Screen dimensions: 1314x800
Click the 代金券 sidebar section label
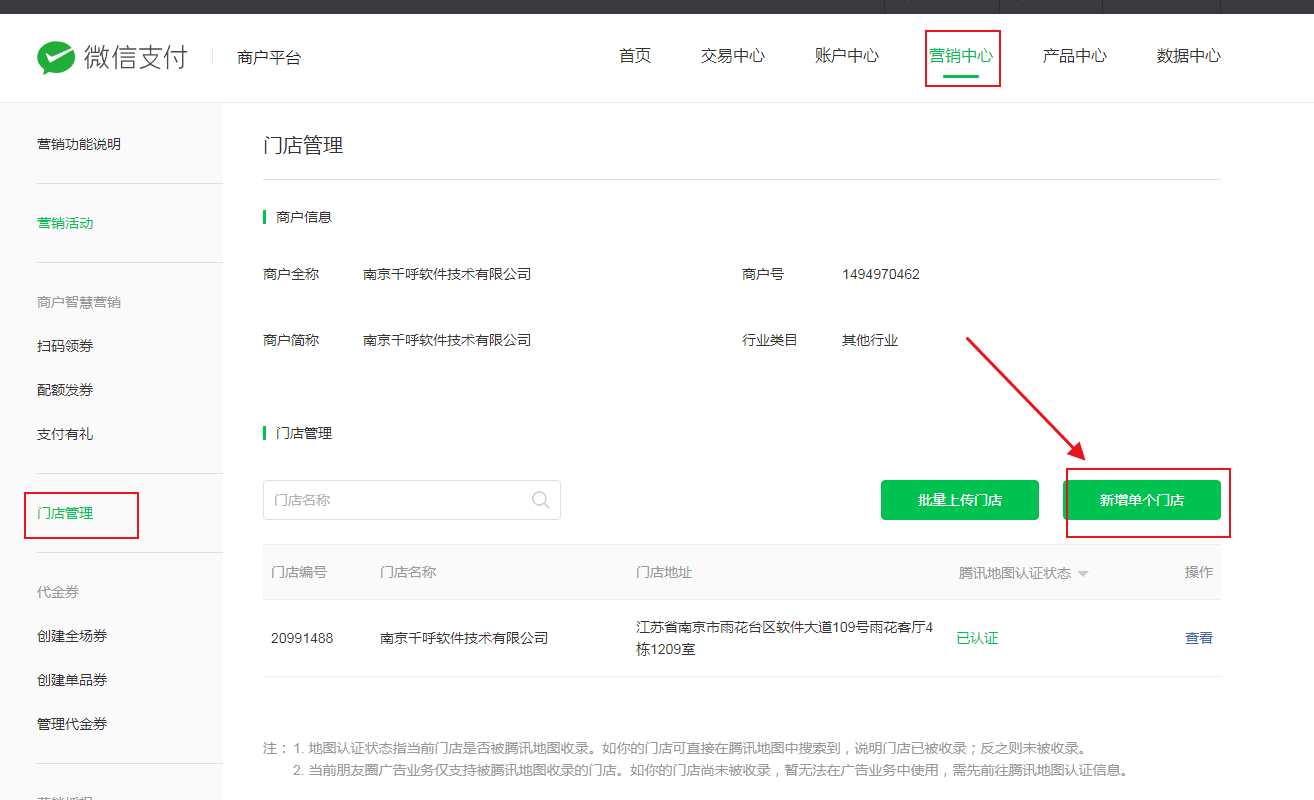tap(58, 592)
